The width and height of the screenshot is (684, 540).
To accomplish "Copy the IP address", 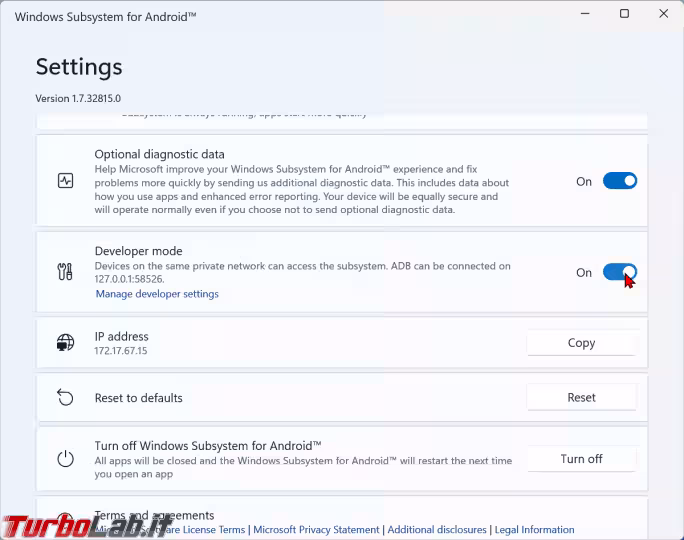I will (x=581, y=343).
